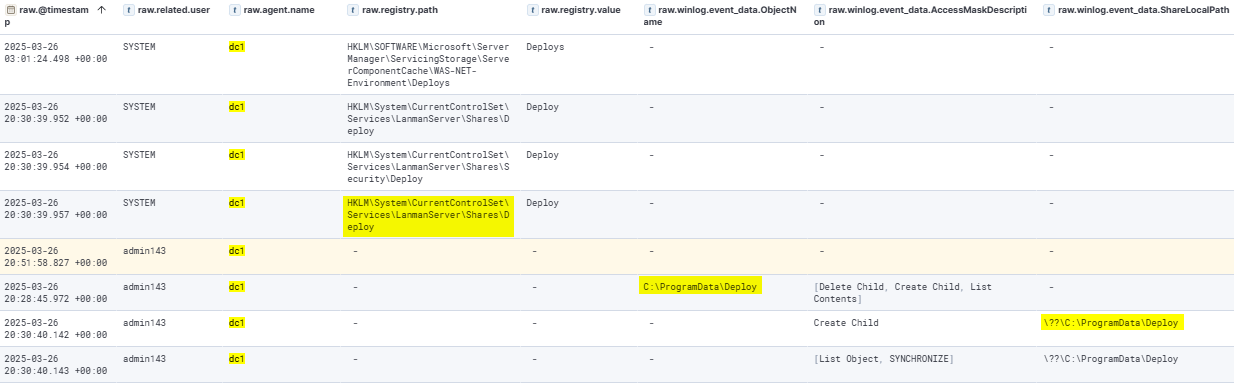Viewport: 1234px width, 387px height.
Task: Click the type icon beside AccessMaskDescription column
Action: point(820,9)
